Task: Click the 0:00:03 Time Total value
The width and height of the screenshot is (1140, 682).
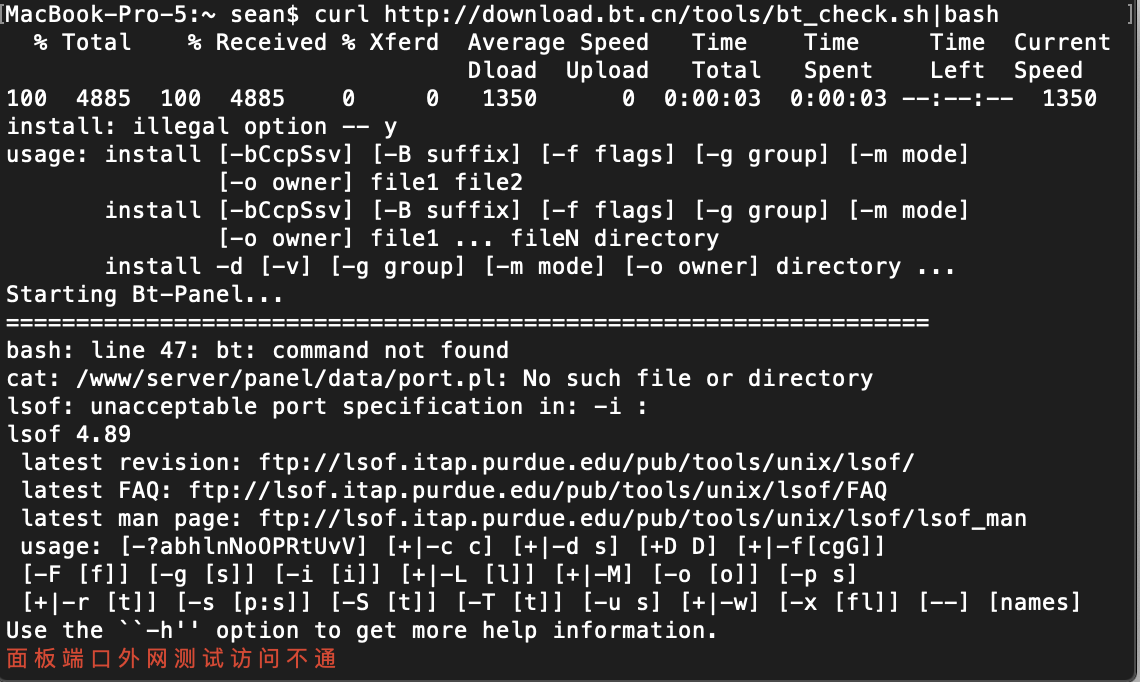Action: 712,99
